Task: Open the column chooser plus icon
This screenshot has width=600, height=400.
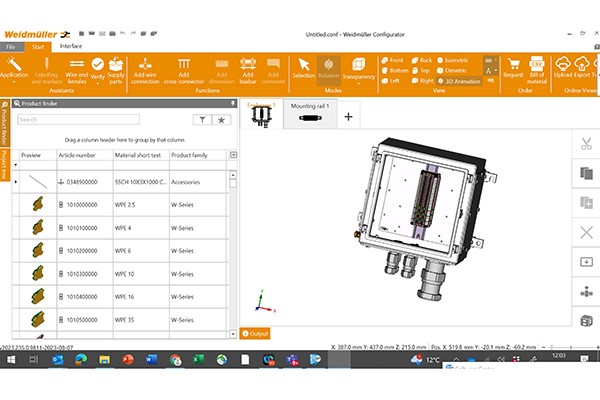Action: [x=233, y=155]
